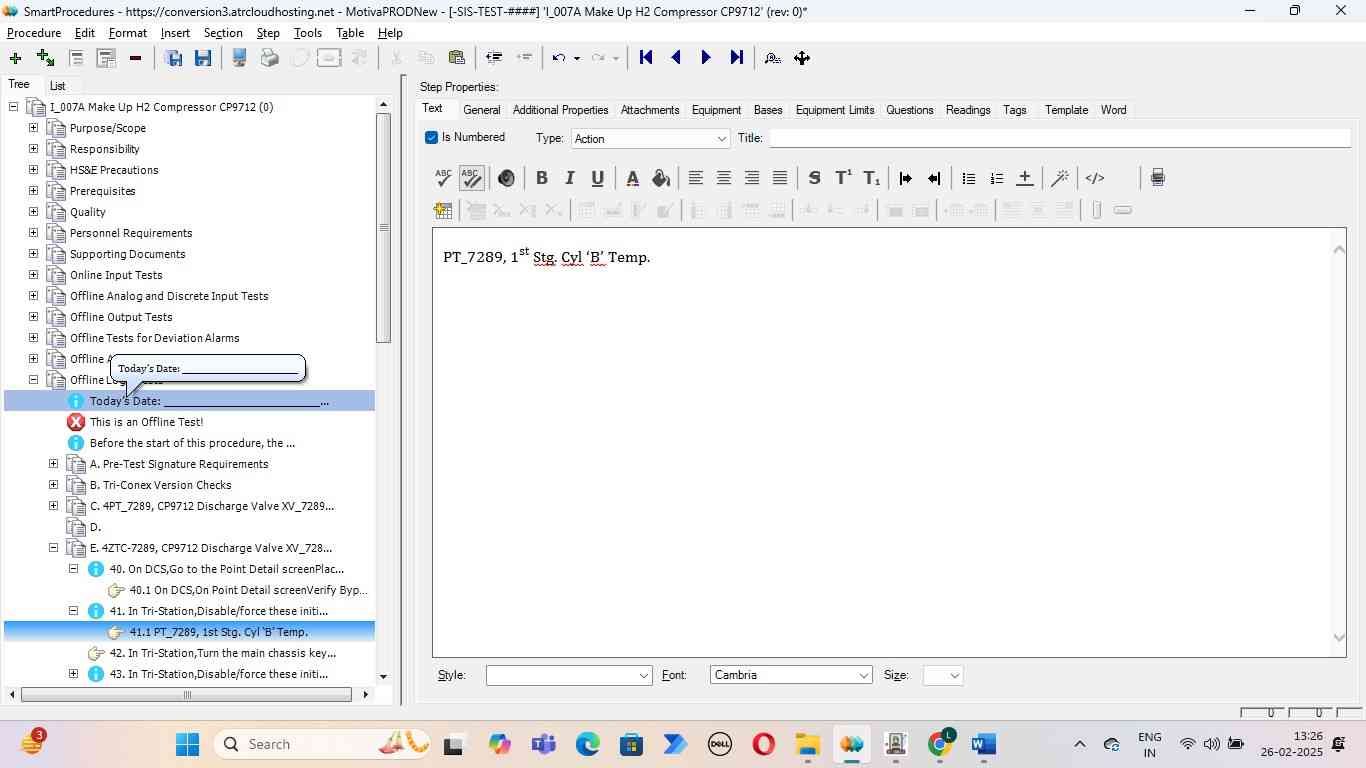Screen dimensions: 1366x768
Task: Apply superscript formatting
Action: click(843, 178)
